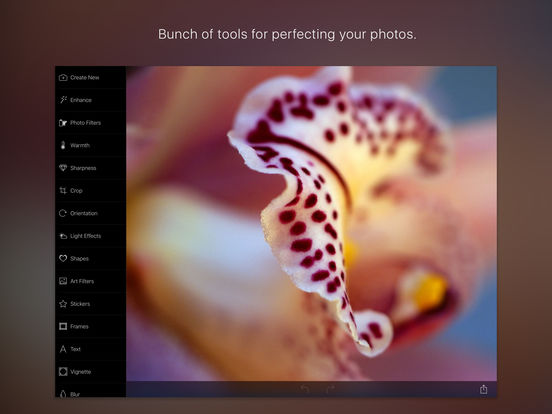Viewport: 552px width, 414px height.
Task: Tap the Create New camera icon
Action: tap(63, 77)
